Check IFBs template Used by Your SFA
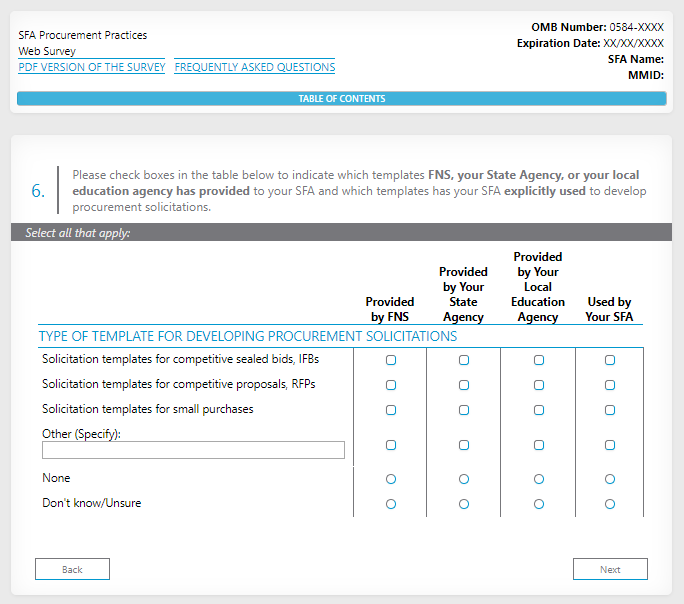This screenshot has width=684, height=604. (x=610, y=360)
